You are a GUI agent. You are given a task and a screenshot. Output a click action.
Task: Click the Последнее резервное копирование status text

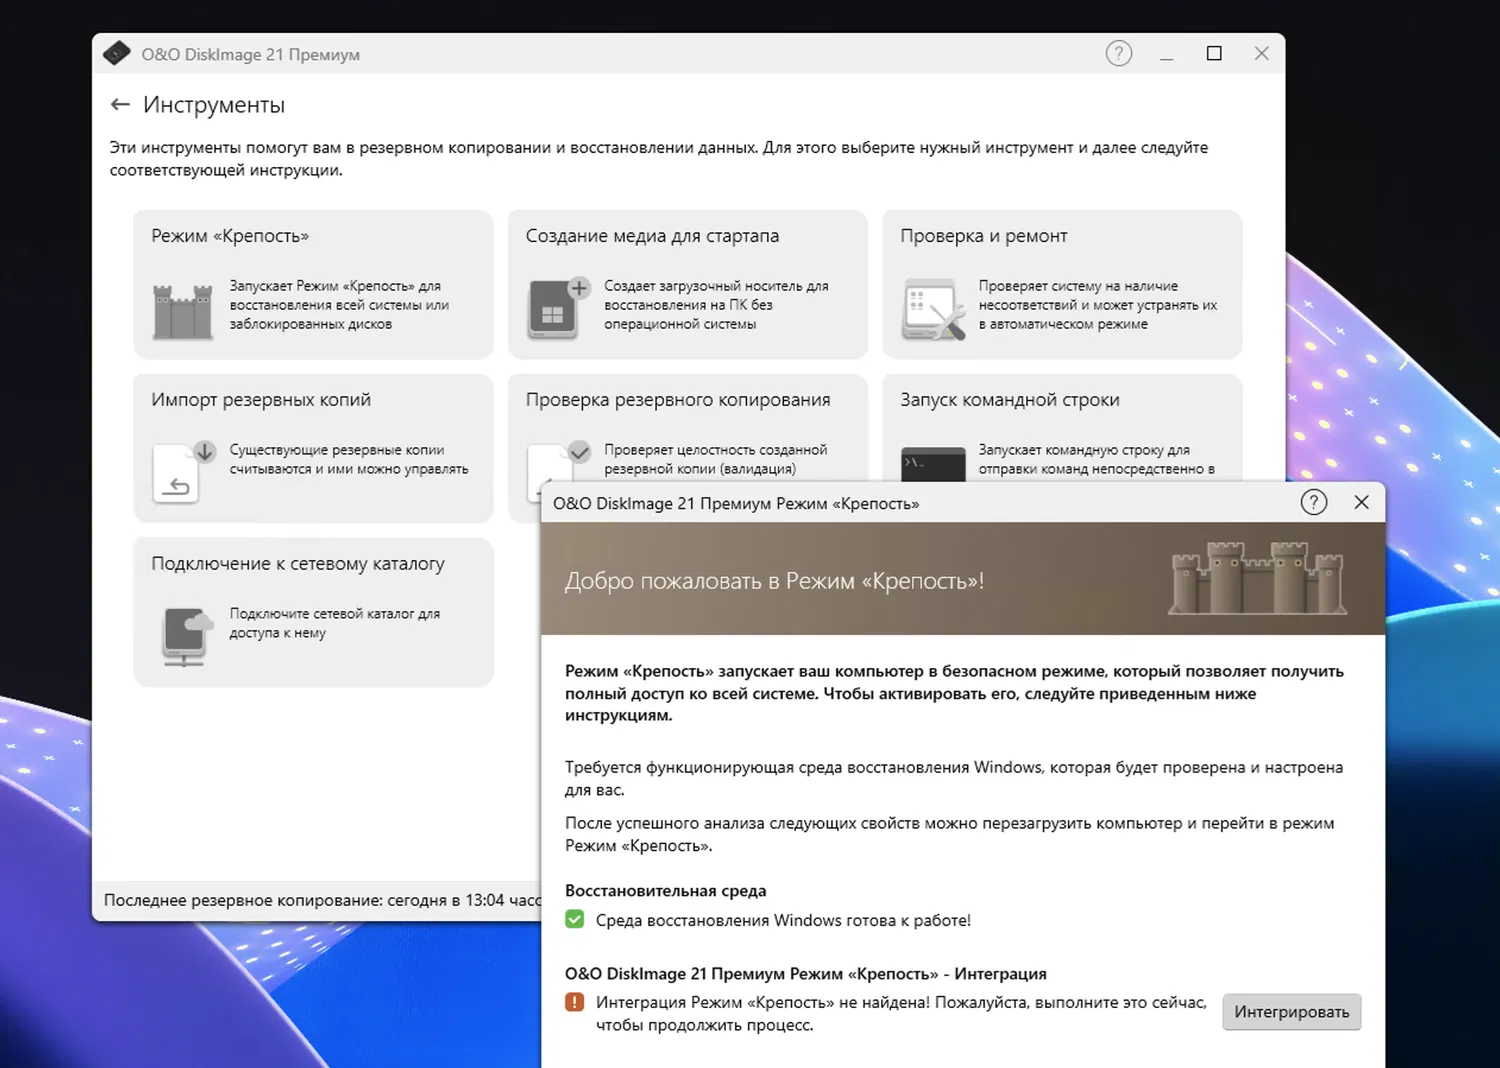[x=322, y=900]
